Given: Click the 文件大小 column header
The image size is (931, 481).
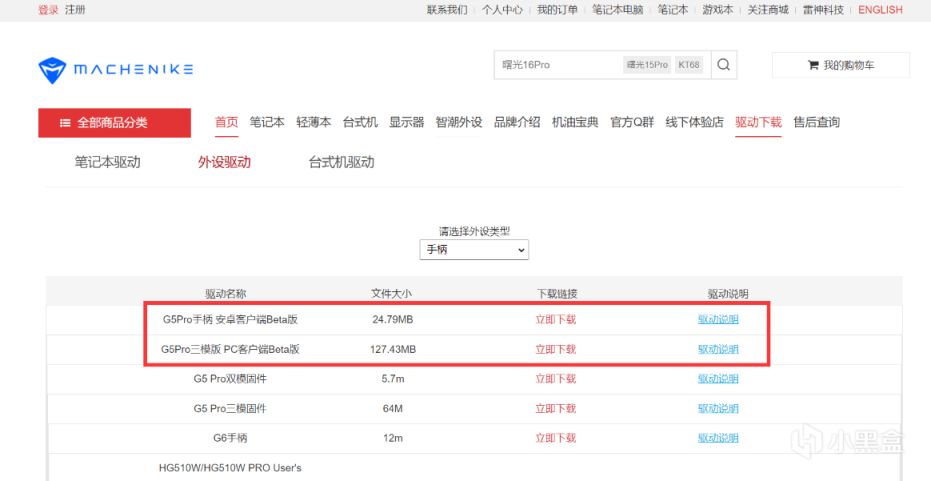Looking at the screenshot, I should pyautogui.click(x=391, y=294).
